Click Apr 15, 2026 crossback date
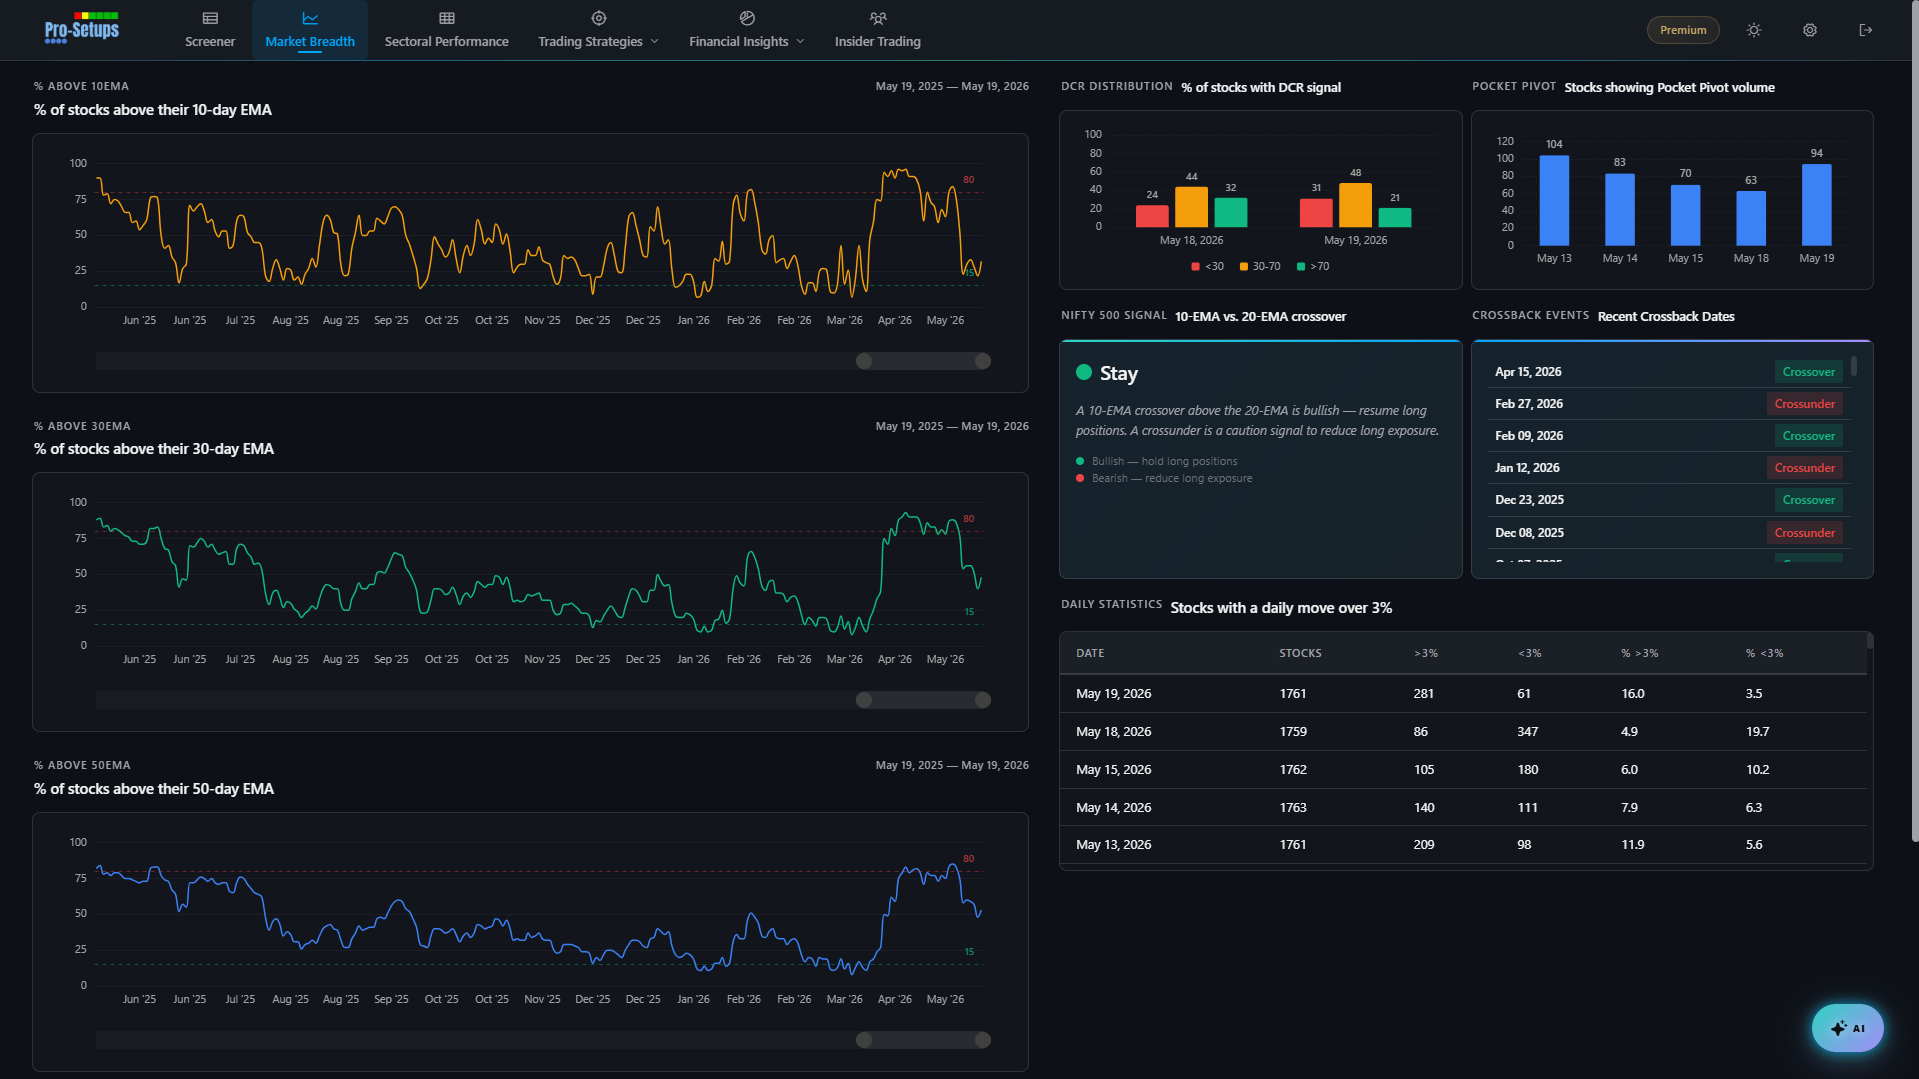 click(x=1528, y=372)
